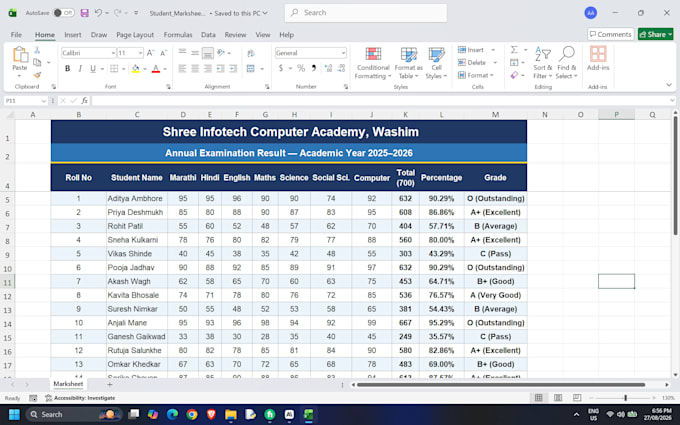Toggle Bold formatting
Viewport: 680px width, 425px height.
pos(67,69)
